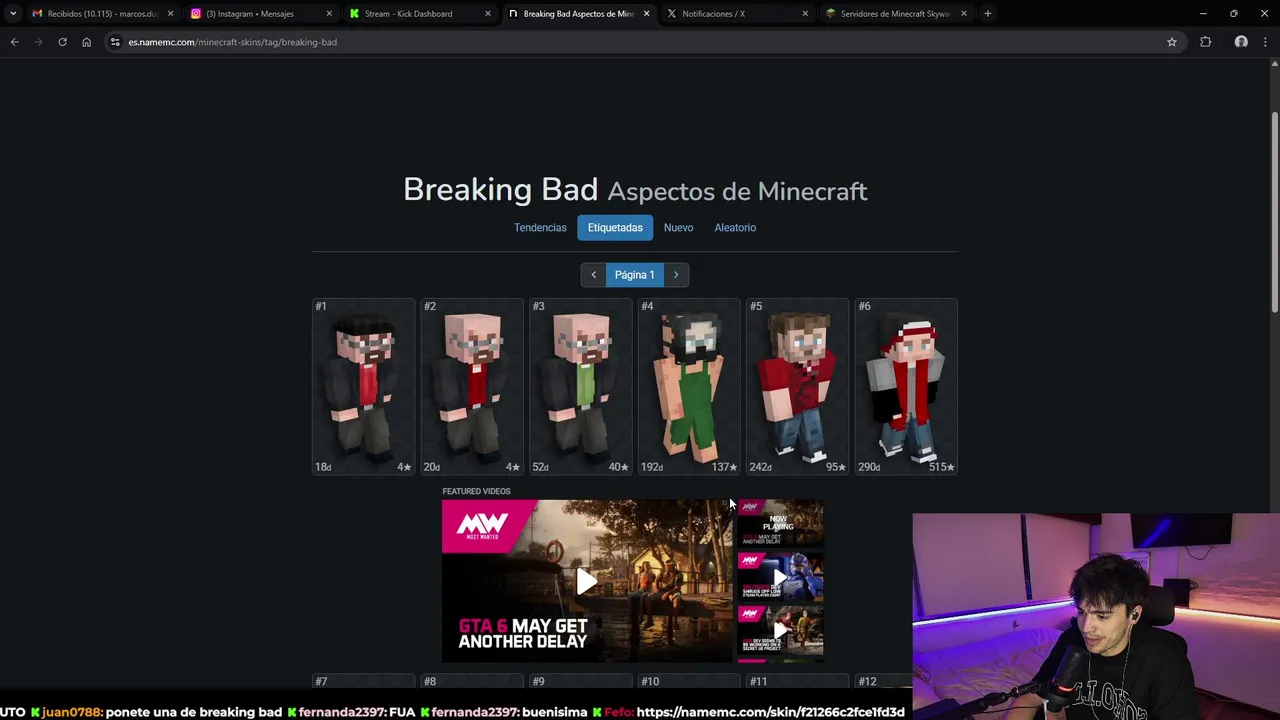Open a new tab with the plus button
The image size is (1280, 720).
point(987,14)
